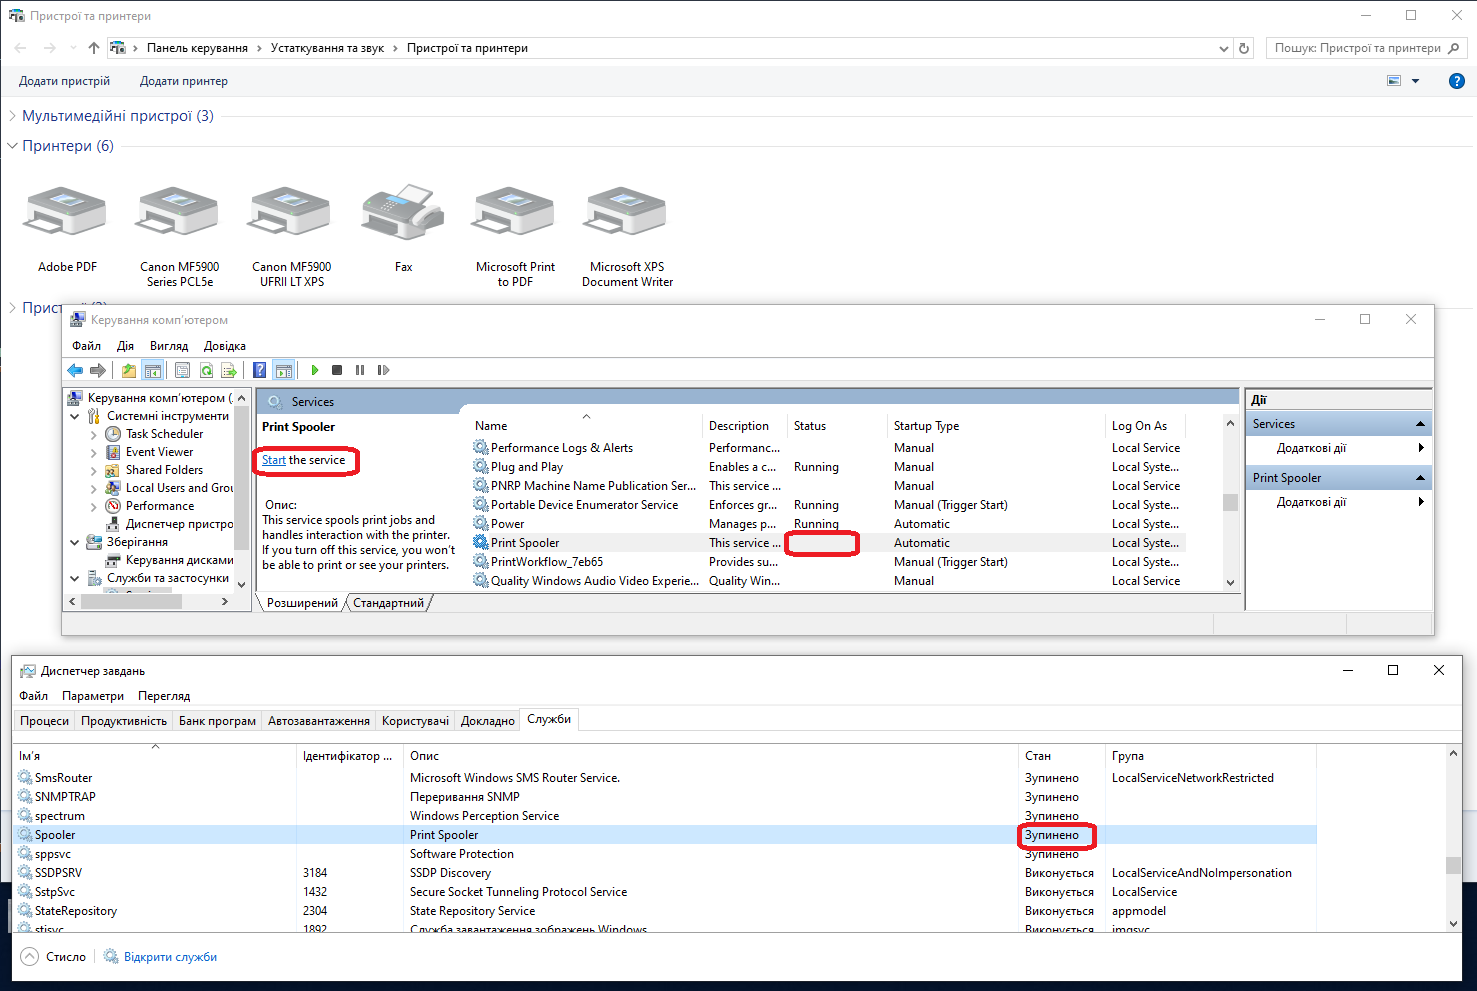Click the Start the service link

point(273,460)
